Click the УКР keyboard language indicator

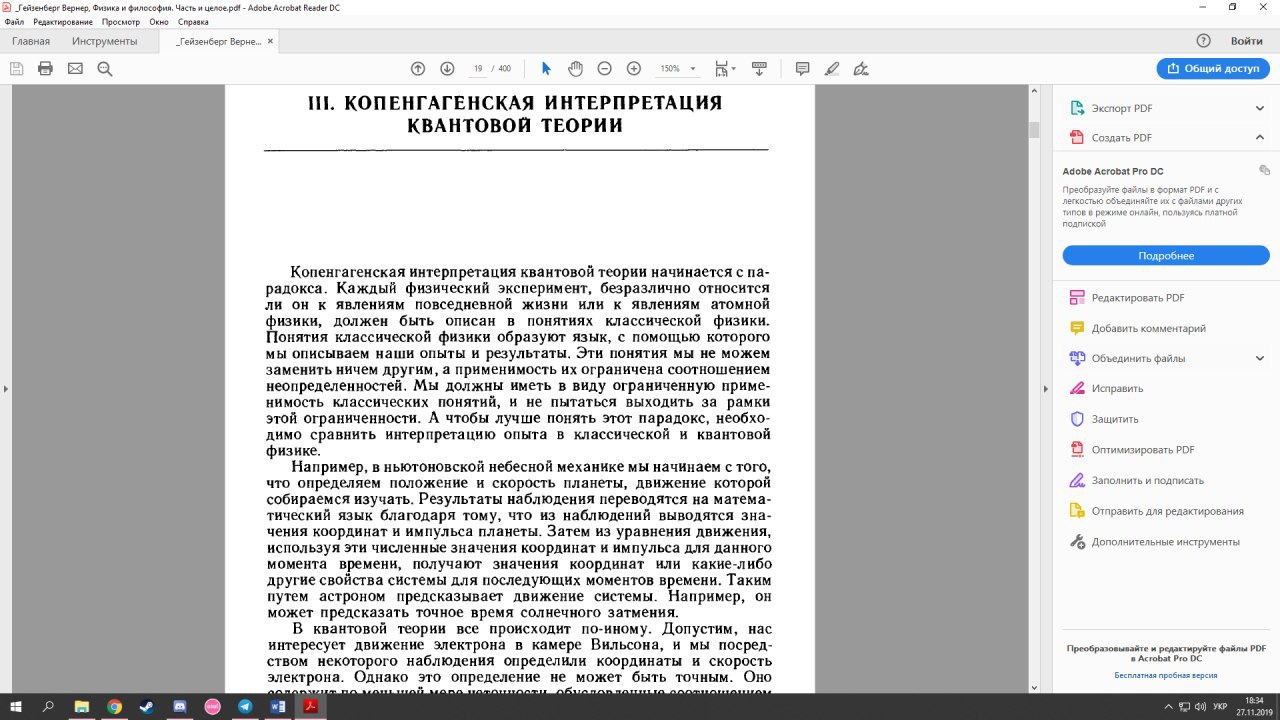(x=1219, y=706)
